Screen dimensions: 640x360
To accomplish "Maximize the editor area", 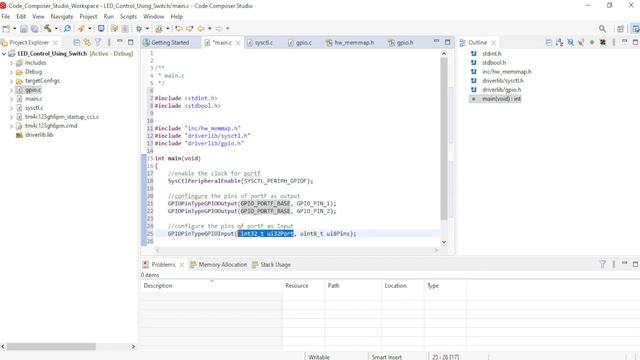I will (x=447, y=42).
